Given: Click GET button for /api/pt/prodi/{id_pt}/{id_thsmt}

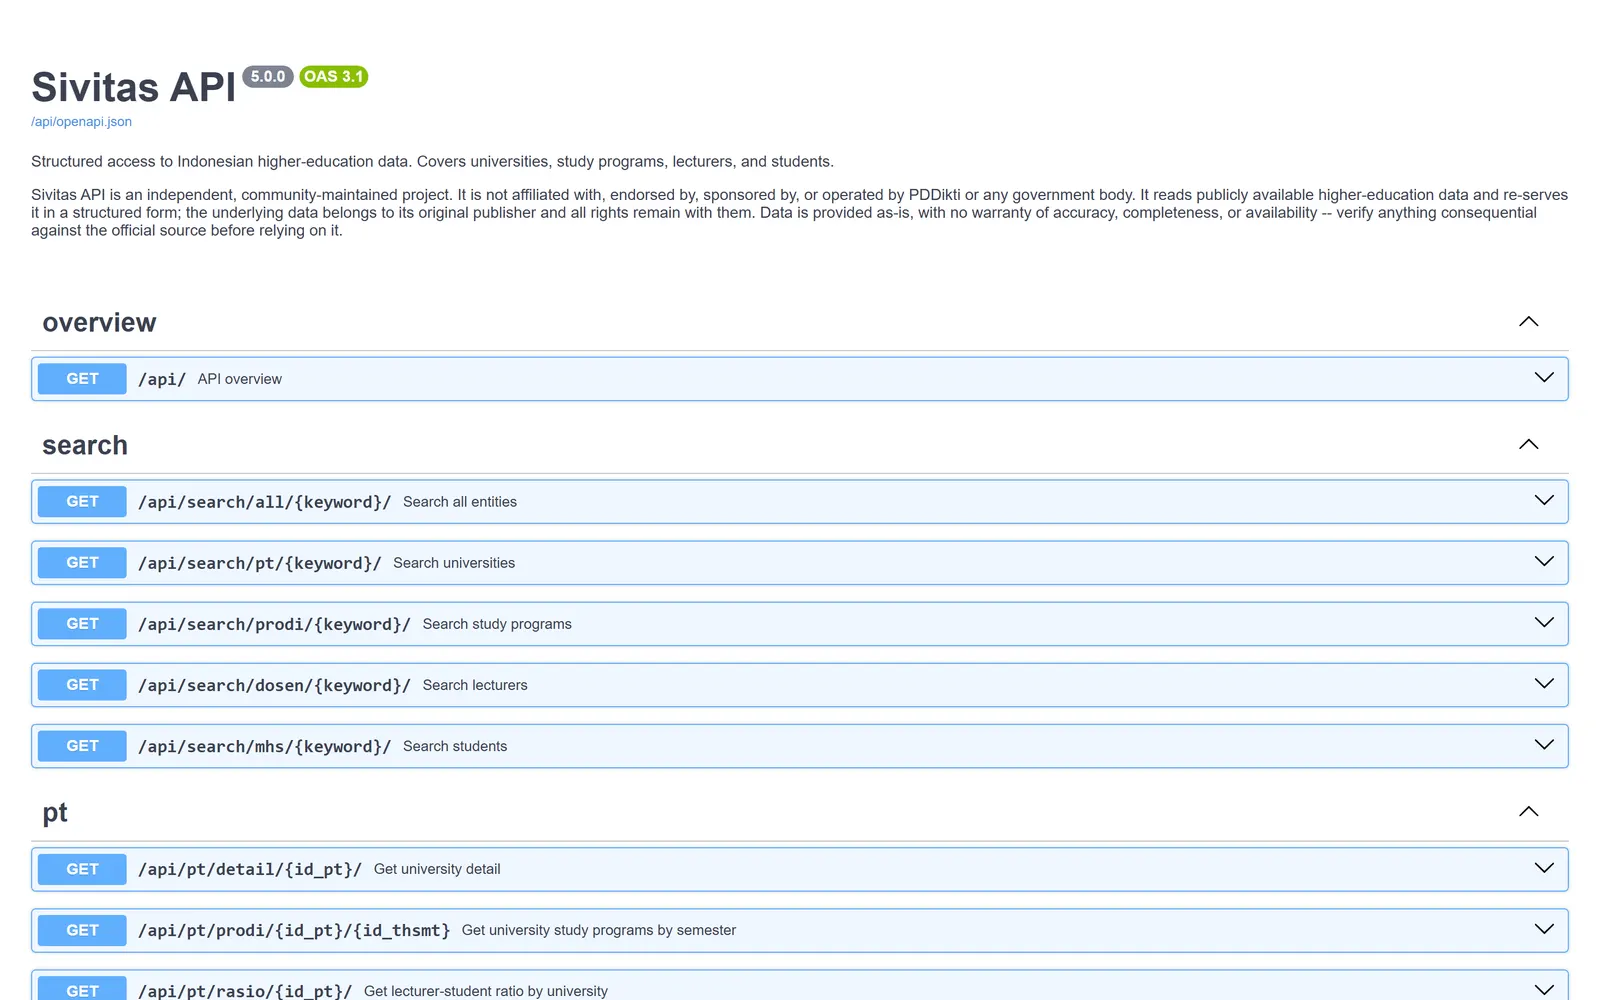Looking at the screenshot, I should click(x=82, y=930).
